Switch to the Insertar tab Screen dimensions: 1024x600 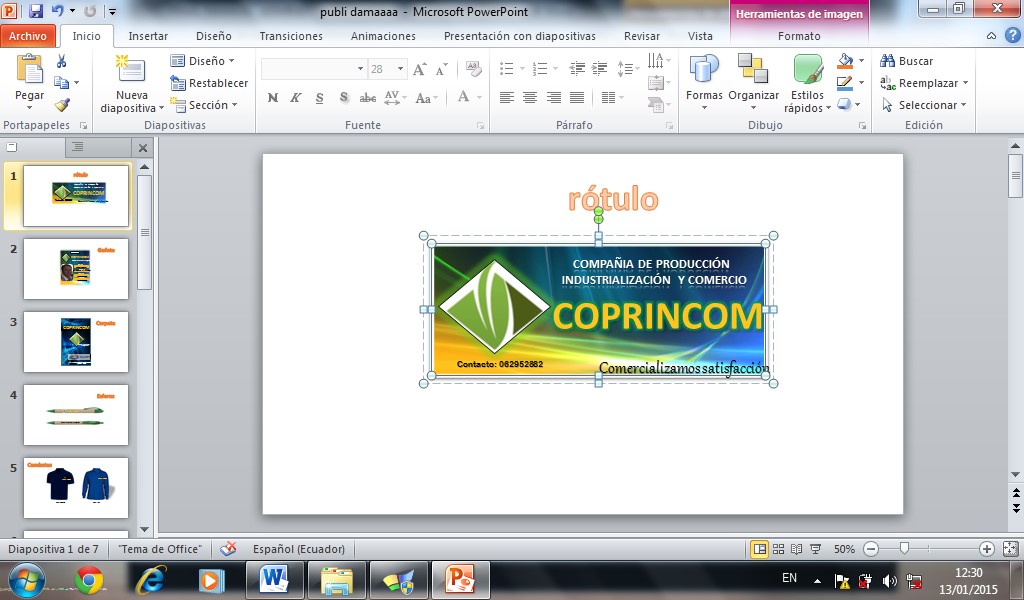click(148, 36)
